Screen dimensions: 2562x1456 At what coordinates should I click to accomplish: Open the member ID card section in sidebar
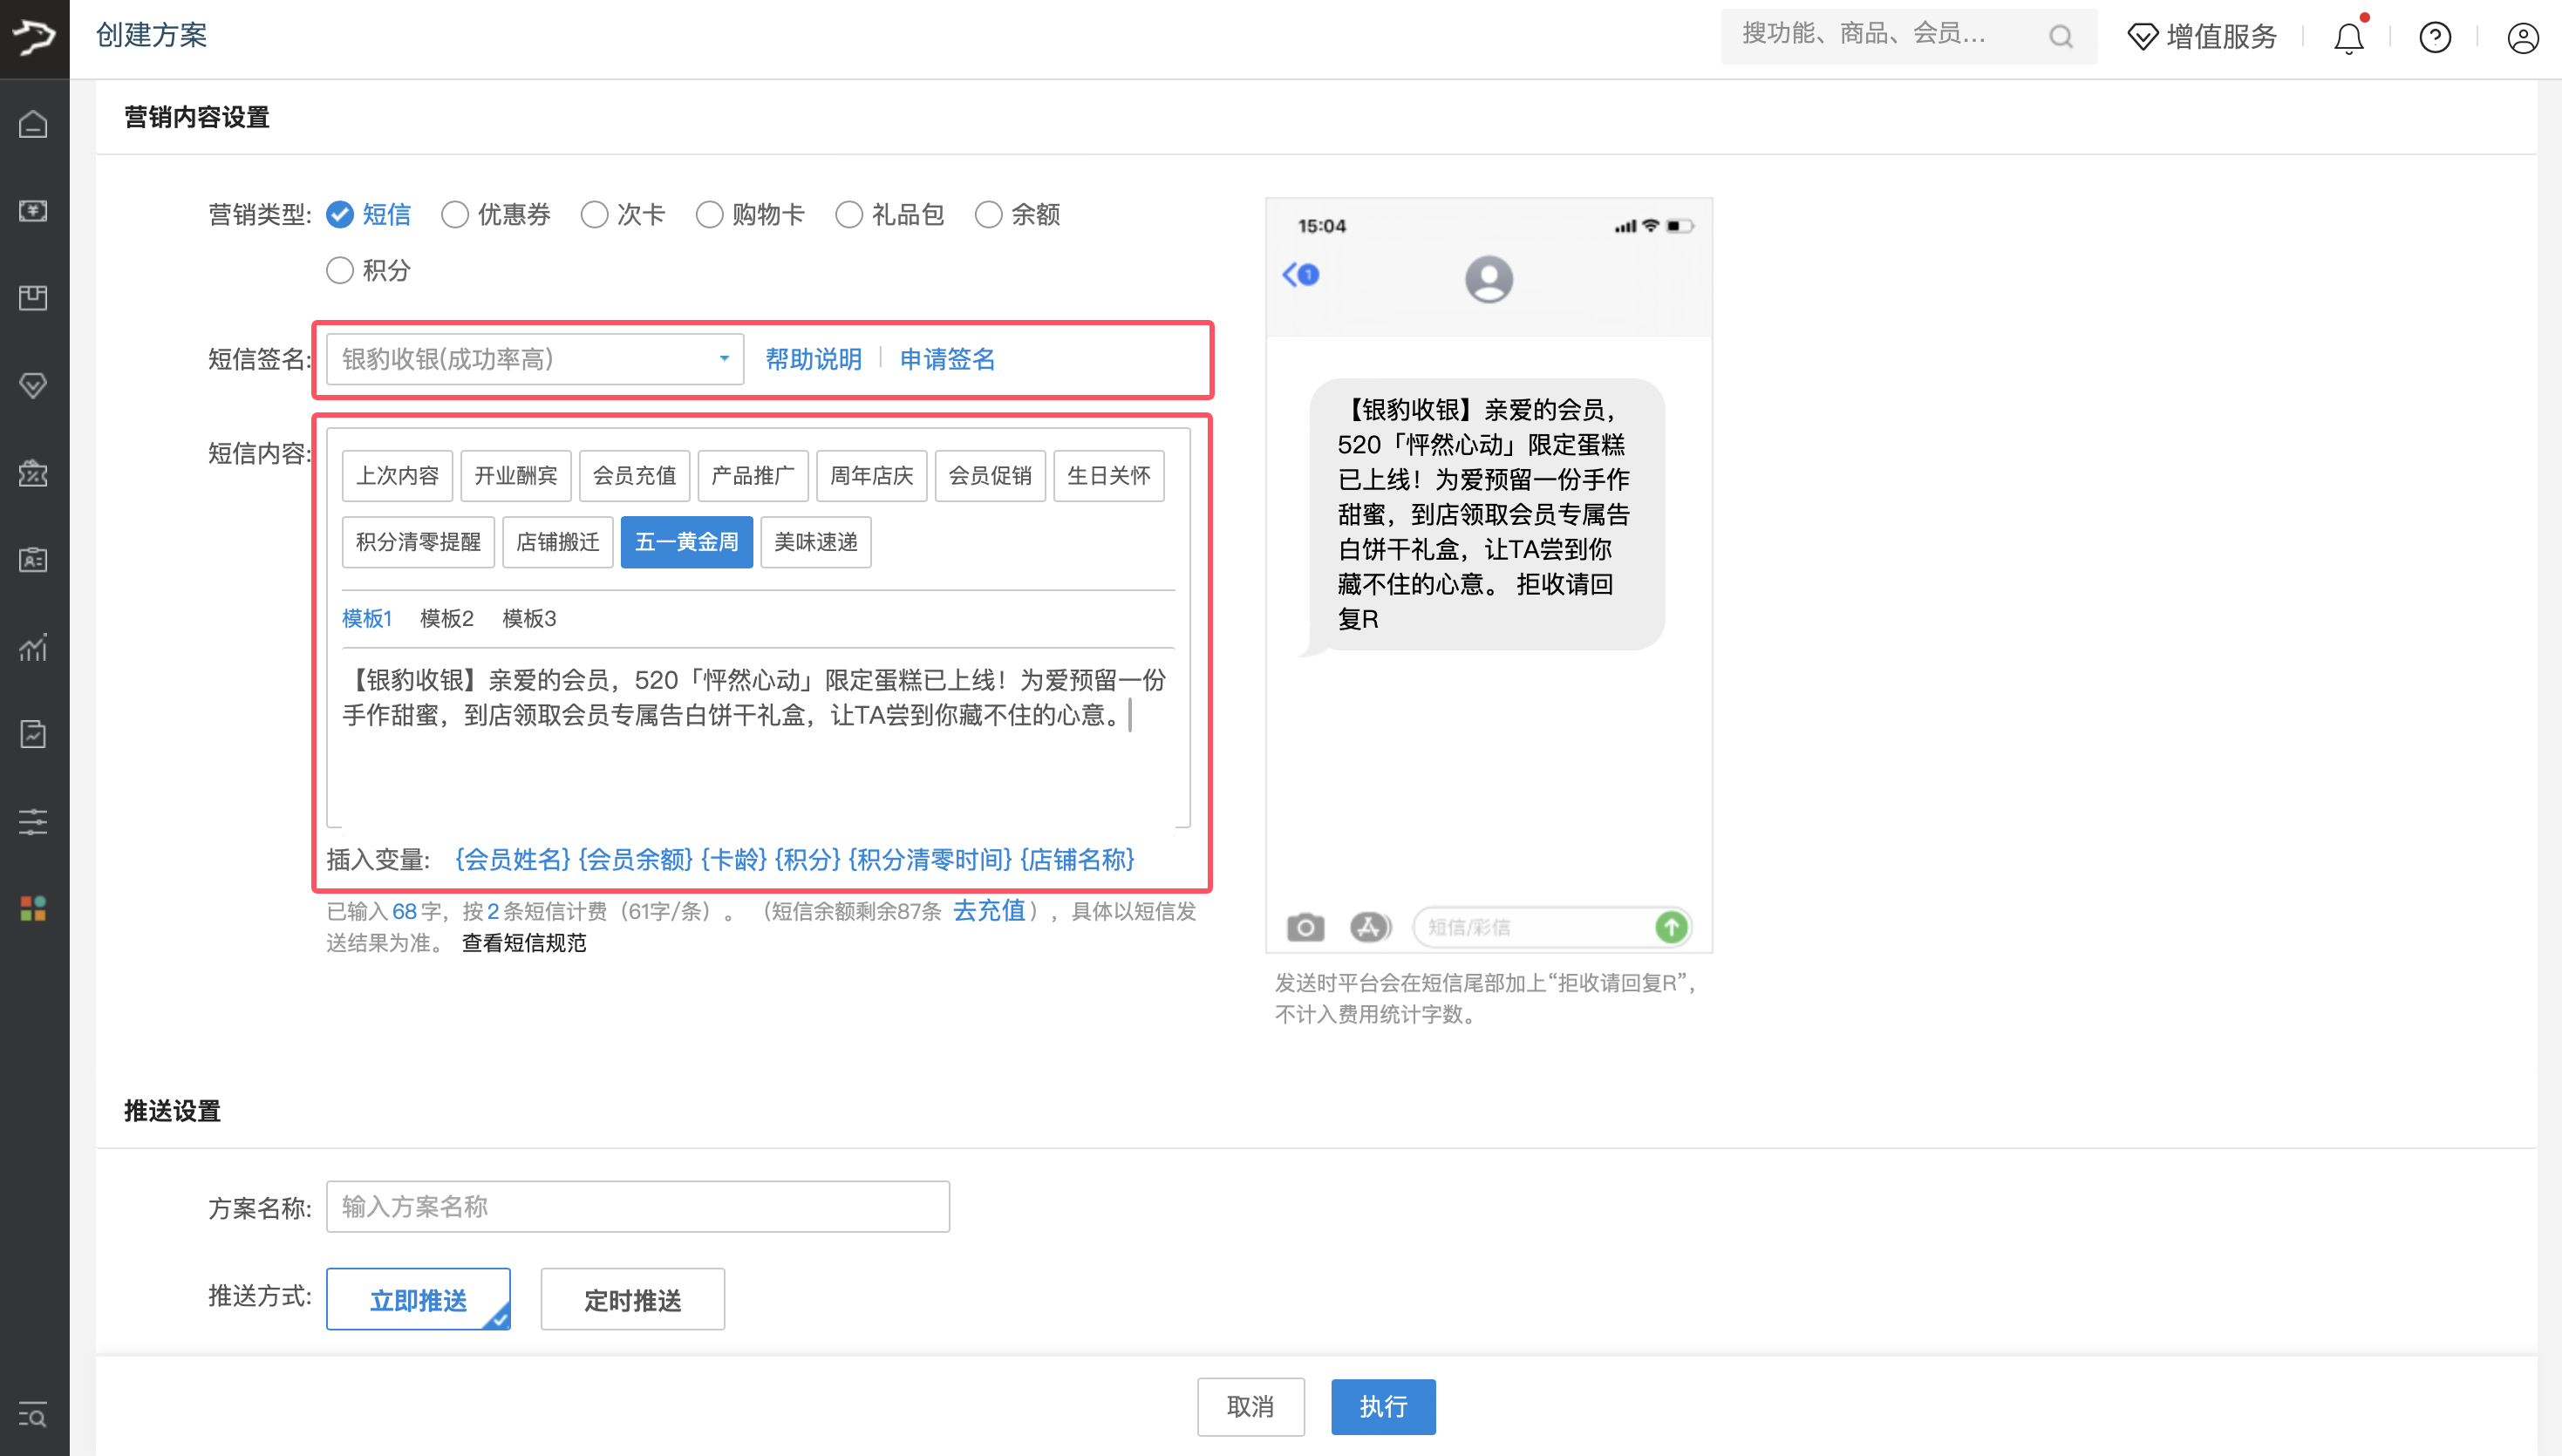click(34, 560)
